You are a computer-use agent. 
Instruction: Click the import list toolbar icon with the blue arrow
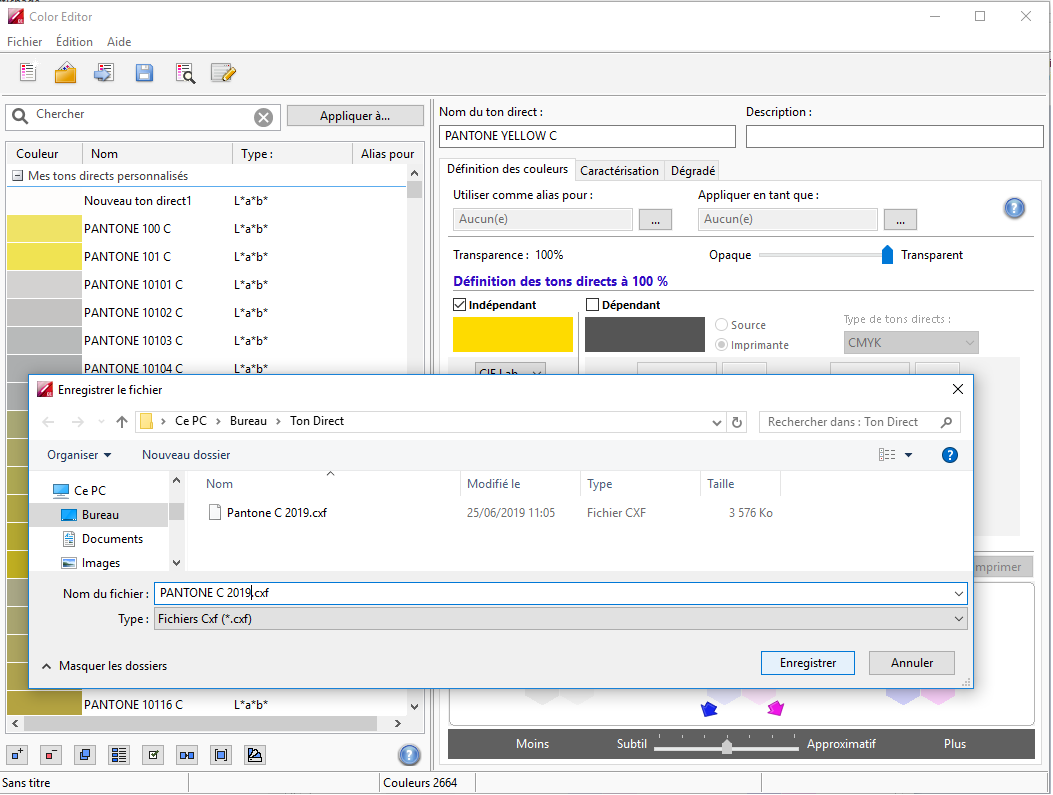pyautogui.click(x=103, y=72)
